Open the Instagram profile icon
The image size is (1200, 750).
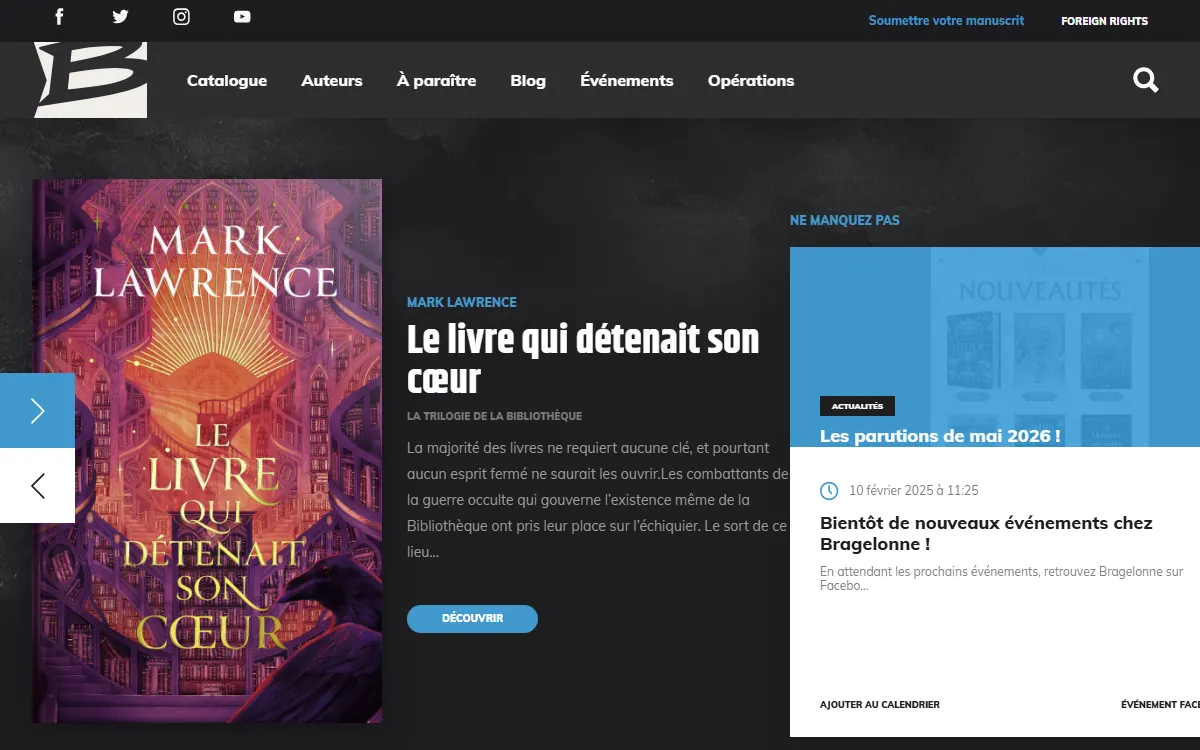181,16
